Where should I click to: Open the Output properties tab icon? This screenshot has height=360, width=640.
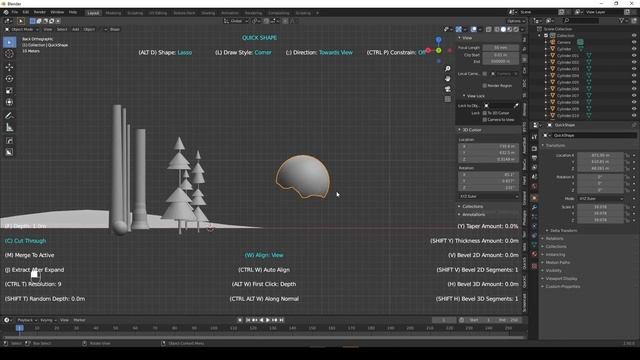click(534, 158)
